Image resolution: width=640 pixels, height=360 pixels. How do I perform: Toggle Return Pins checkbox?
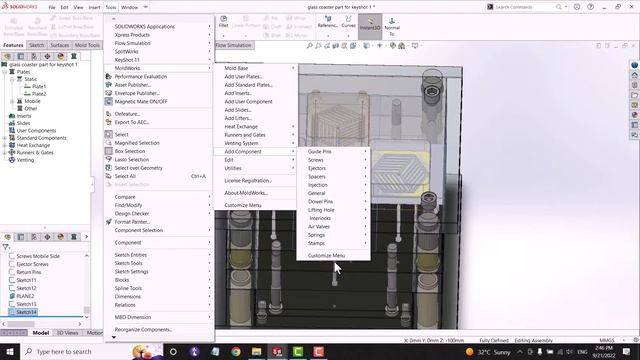[12, 272]
